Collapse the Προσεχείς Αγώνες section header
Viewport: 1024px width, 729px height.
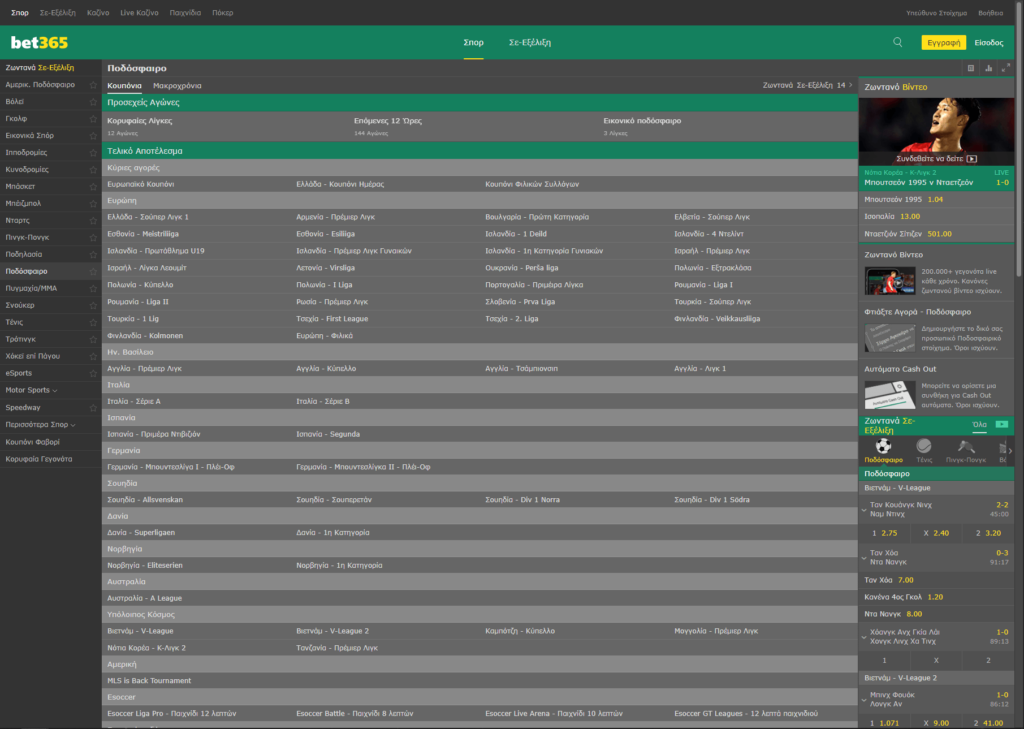pyautogui.click(x=479, y=103)
